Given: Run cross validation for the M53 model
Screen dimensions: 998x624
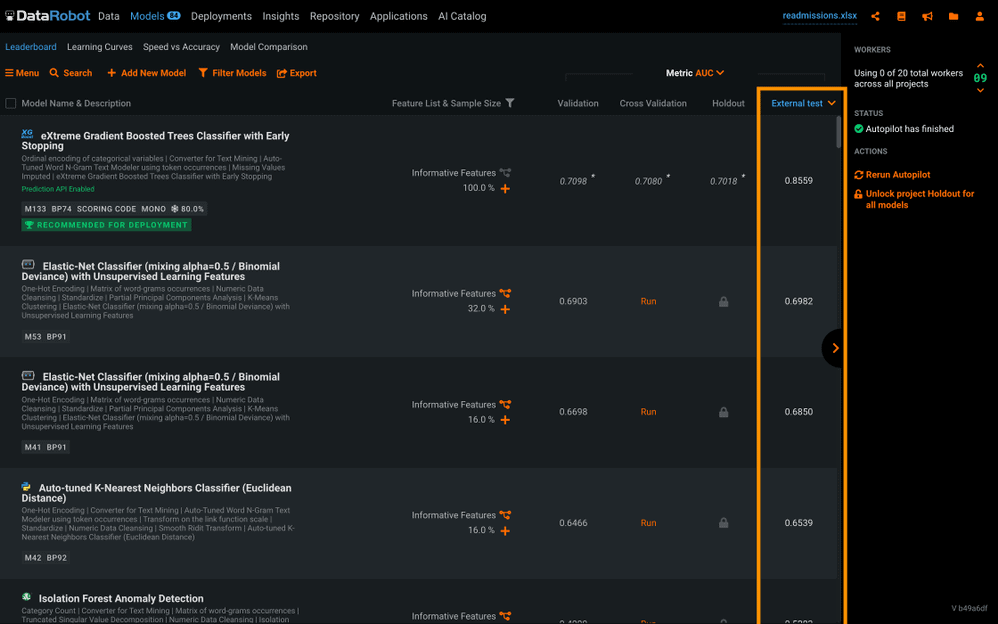Looking at the screenshot, I should (648, 301).
